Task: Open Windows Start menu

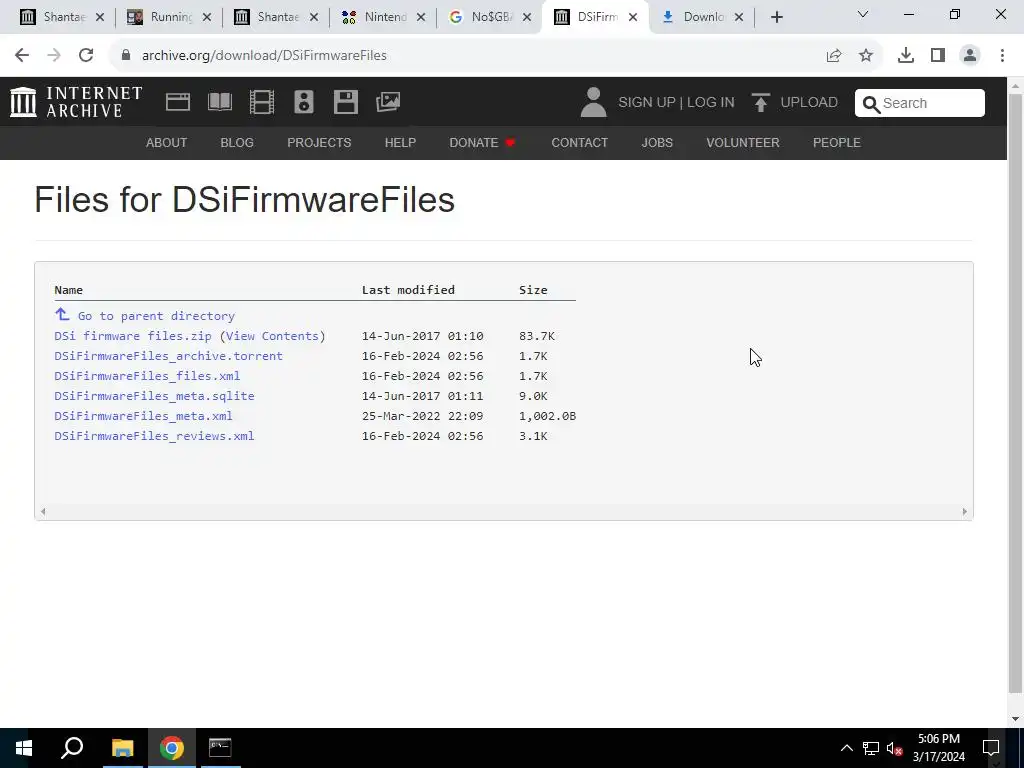Action: click(24, 748)
